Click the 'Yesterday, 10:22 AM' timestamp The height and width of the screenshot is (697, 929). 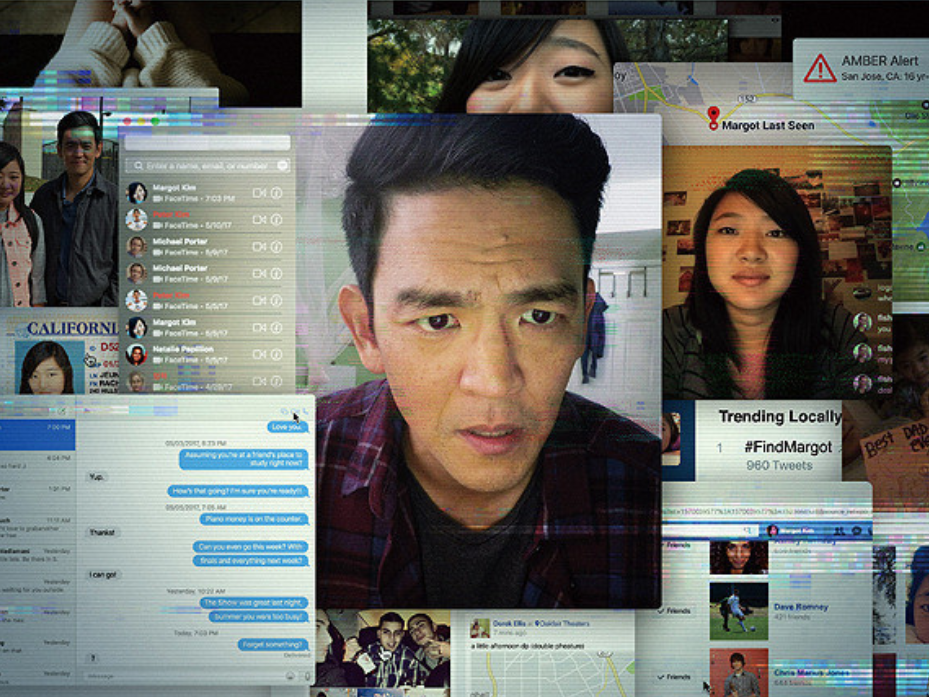[x=196, y=592]
